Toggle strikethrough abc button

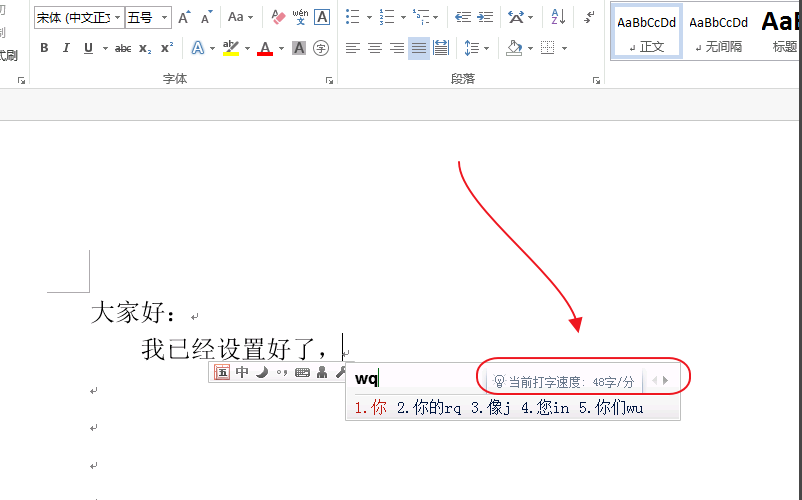[123, 49]
